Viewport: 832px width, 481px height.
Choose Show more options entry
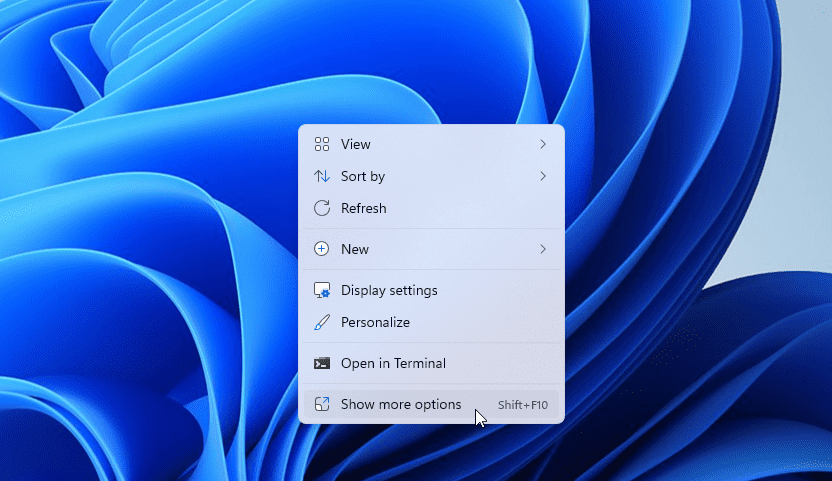point(431,404)
